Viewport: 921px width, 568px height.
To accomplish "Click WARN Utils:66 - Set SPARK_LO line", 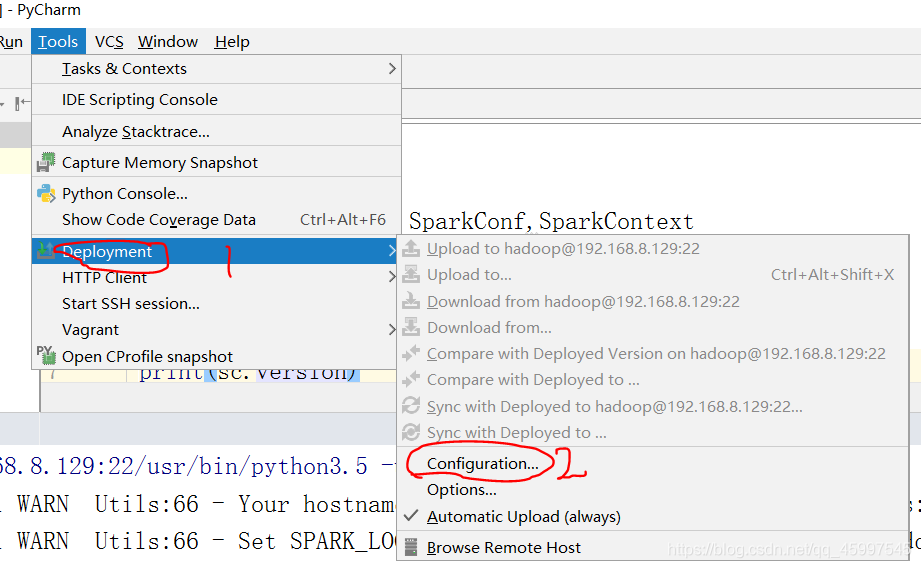I will click(x=206, y=542).
